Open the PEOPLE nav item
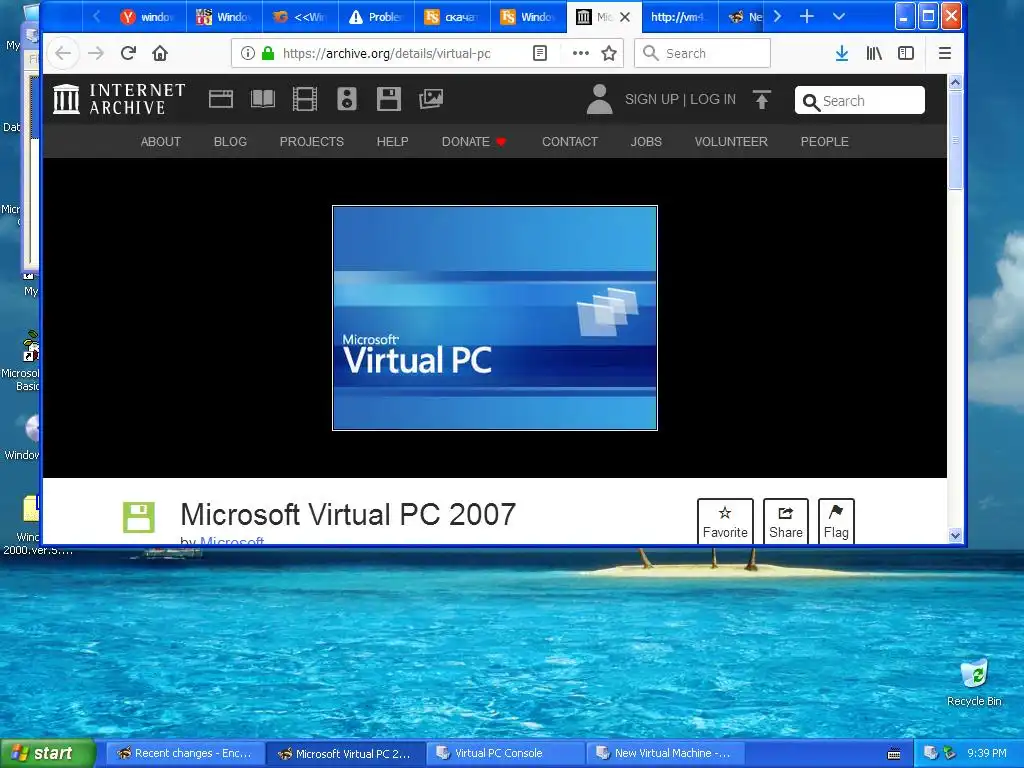 pos(825,142)
